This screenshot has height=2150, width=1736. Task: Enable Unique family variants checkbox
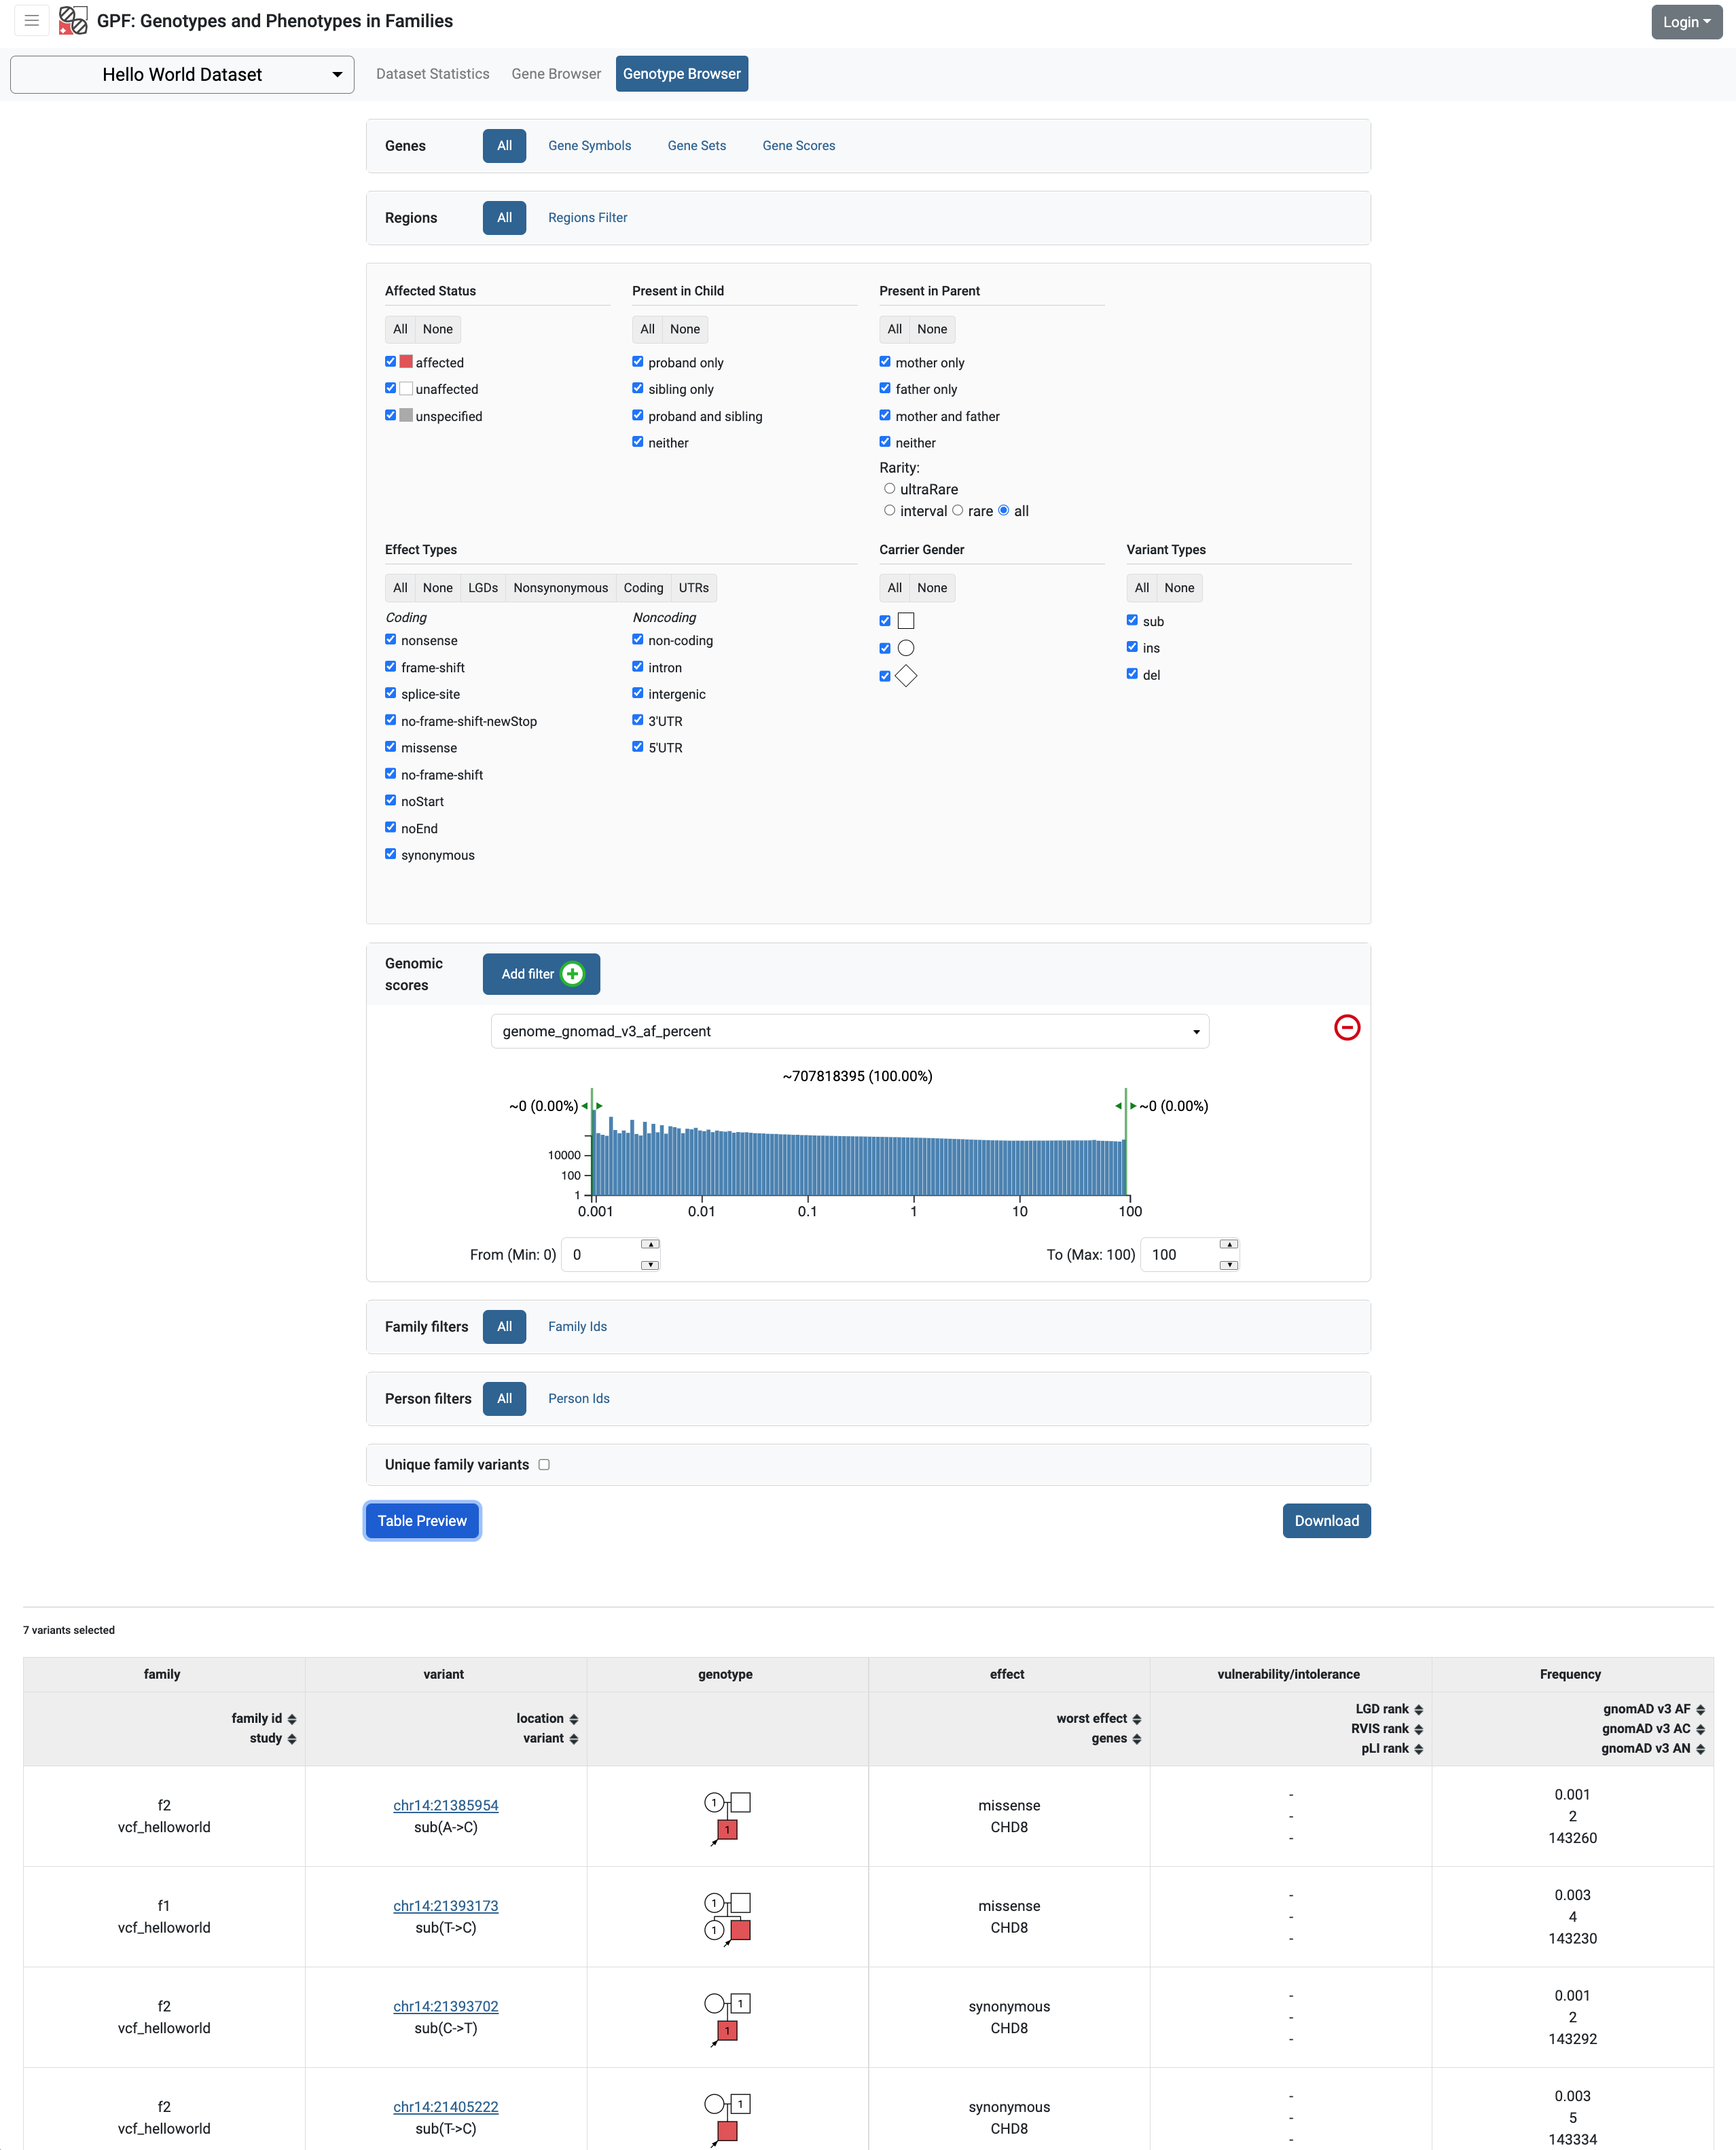pyautogui.click(x=544, y=1464)
